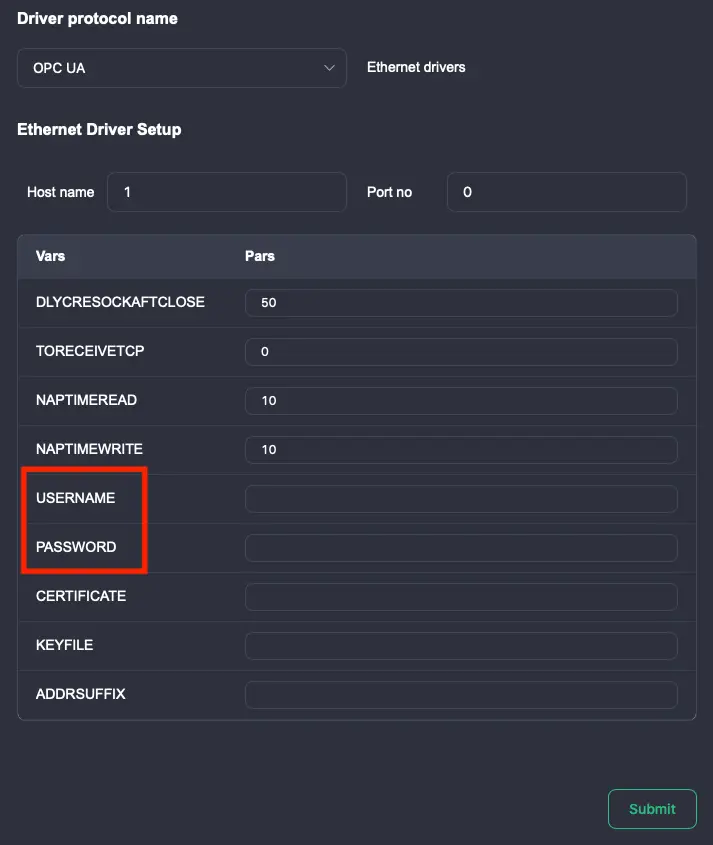The image size is (713, 845).
Task: Open the OPC UA protocol dropdown
Action: (x=180, y=68)
